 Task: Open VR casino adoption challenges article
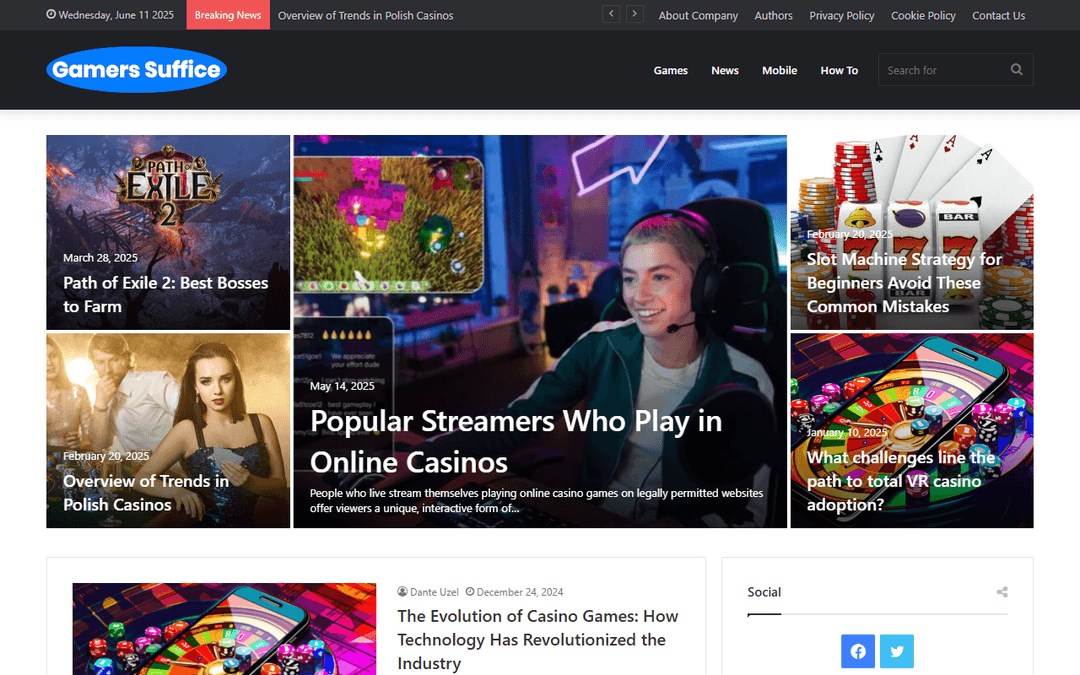[x=901, y=481]
